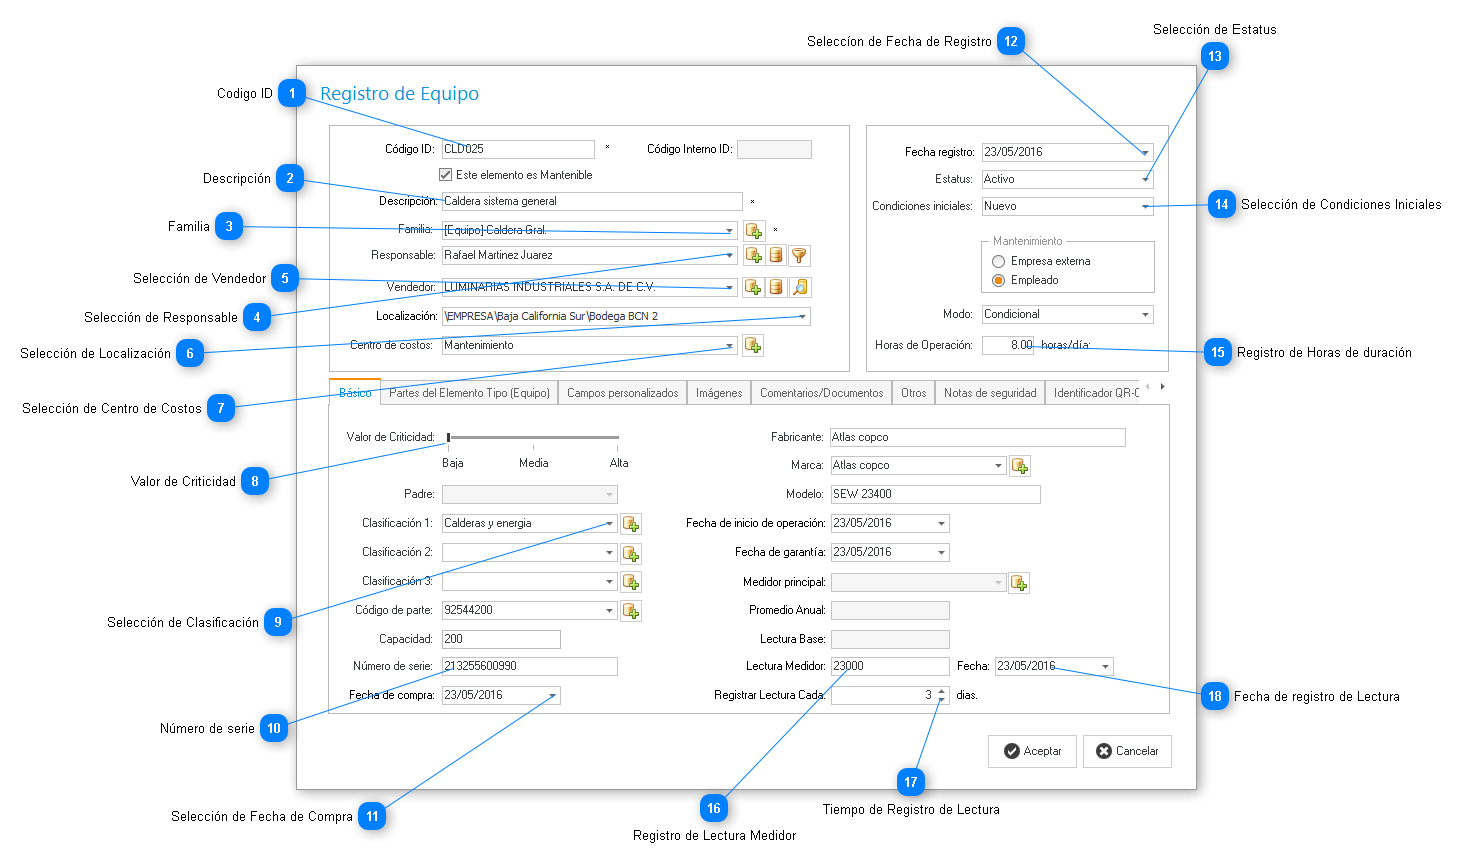1468x868 pixels.
Task: Open the Modo dropdown showing Condicional
Action: (x=1145, y=315)
